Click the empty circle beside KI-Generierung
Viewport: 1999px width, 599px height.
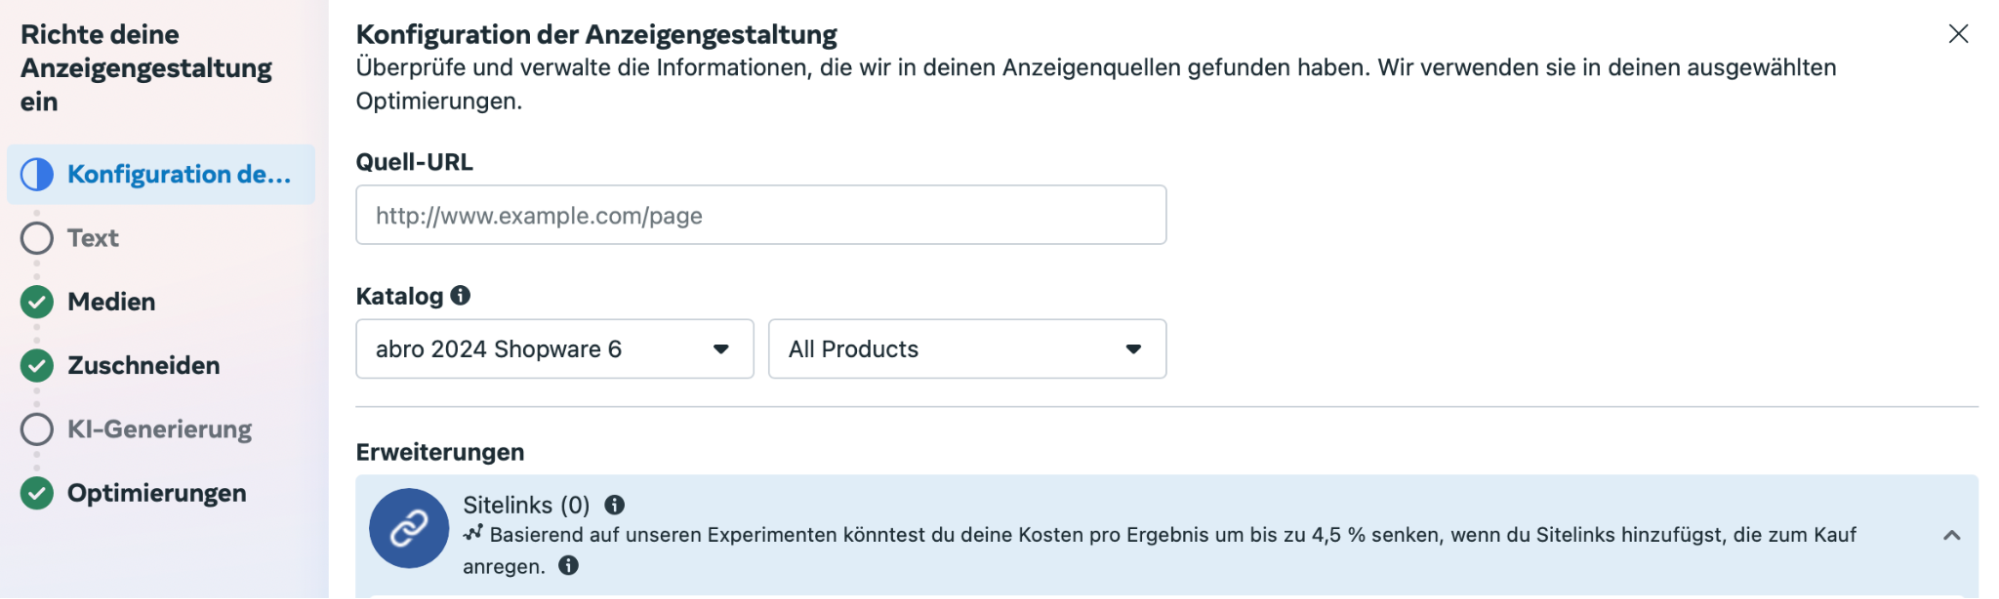pos(37,429)
